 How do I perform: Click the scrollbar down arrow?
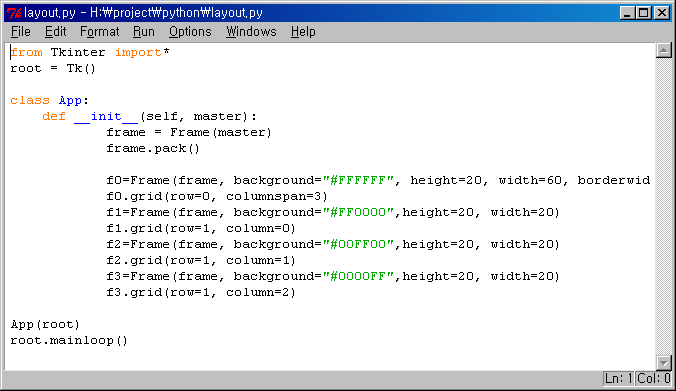(663, 363)
